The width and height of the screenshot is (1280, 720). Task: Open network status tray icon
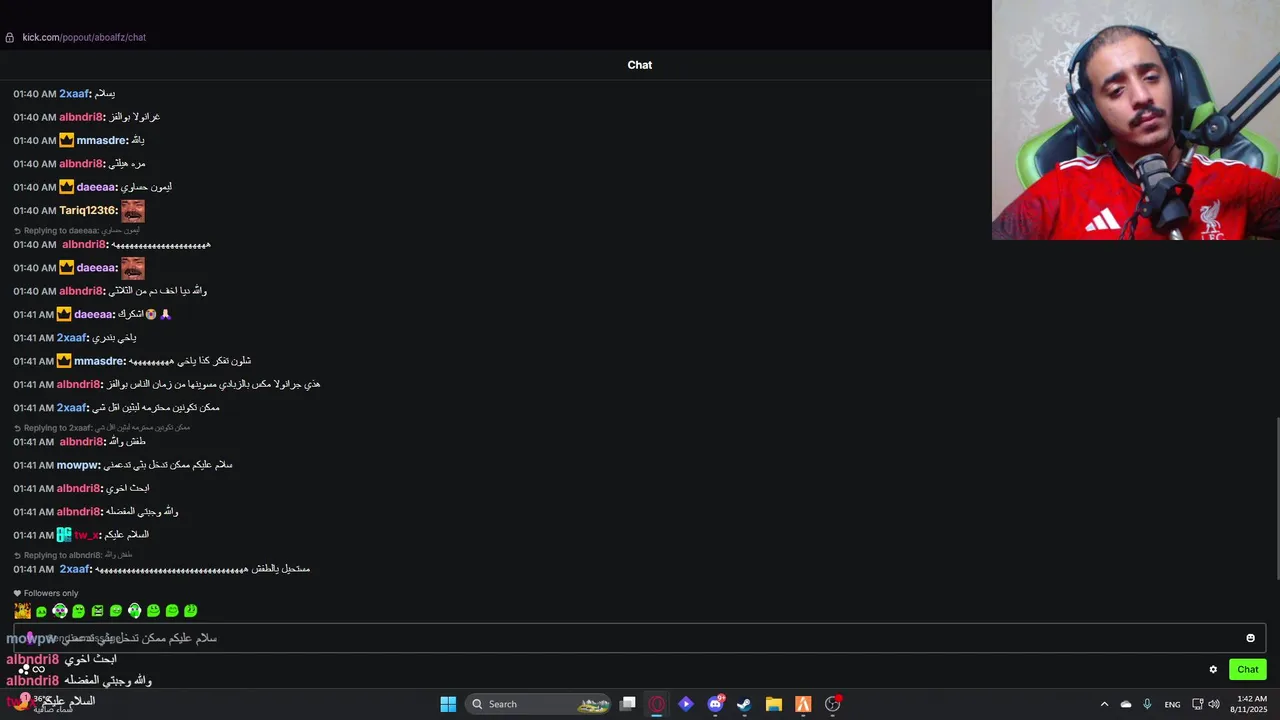(x=1198, y=704)
